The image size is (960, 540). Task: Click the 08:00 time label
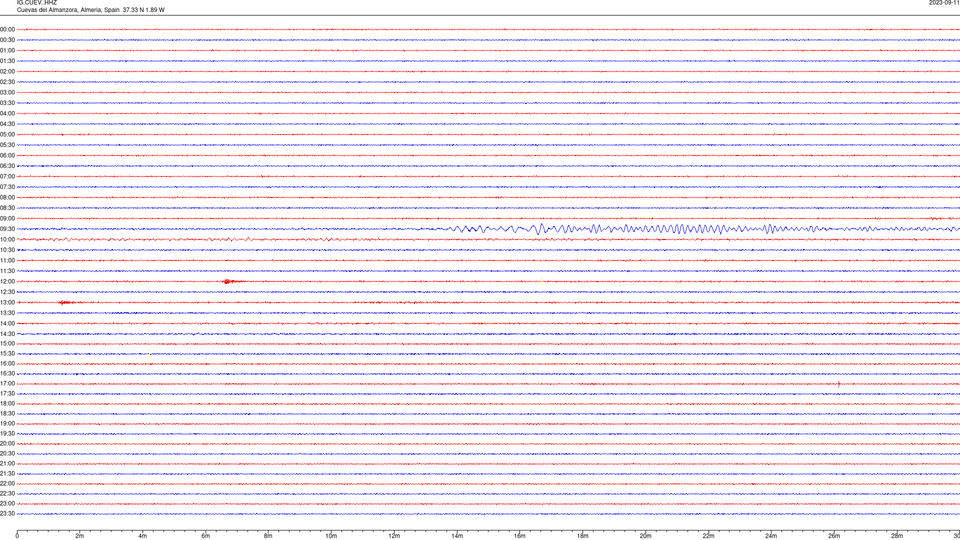pos(7,197)
